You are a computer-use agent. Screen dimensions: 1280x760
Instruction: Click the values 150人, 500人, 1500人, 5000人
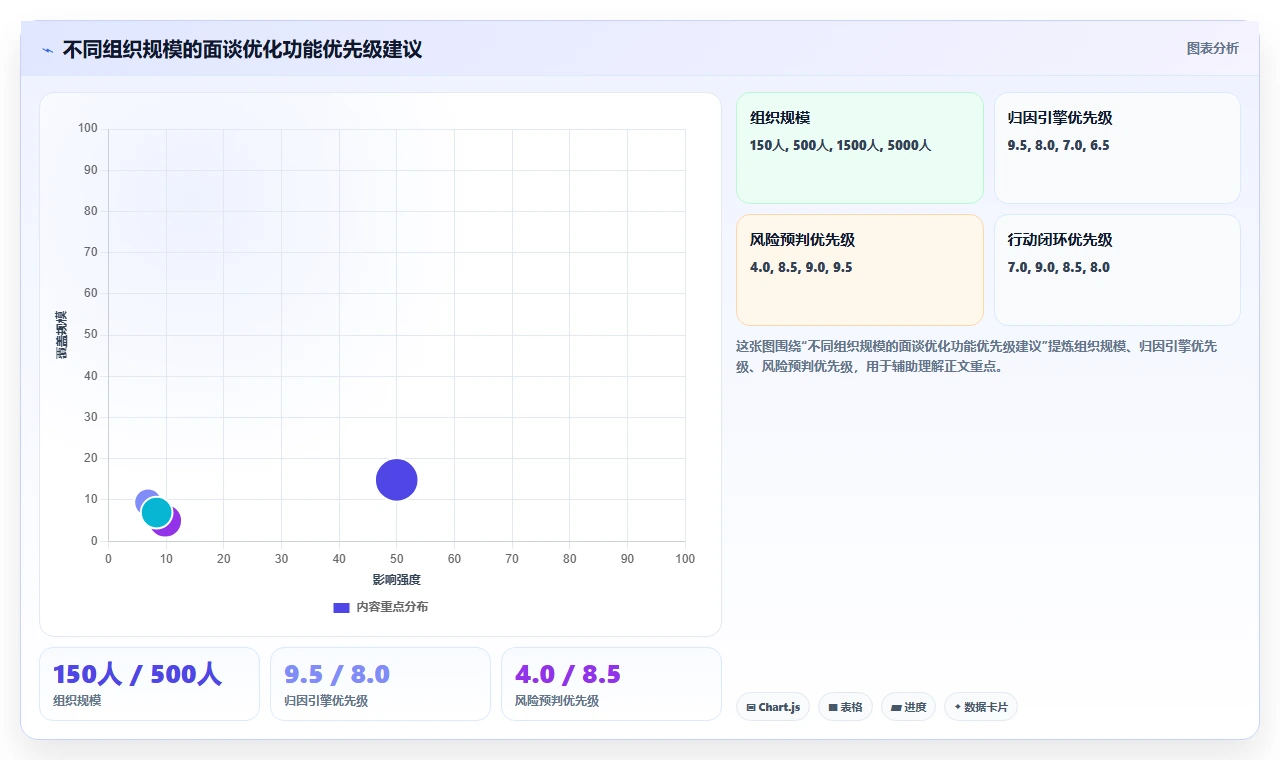[840, 146]
